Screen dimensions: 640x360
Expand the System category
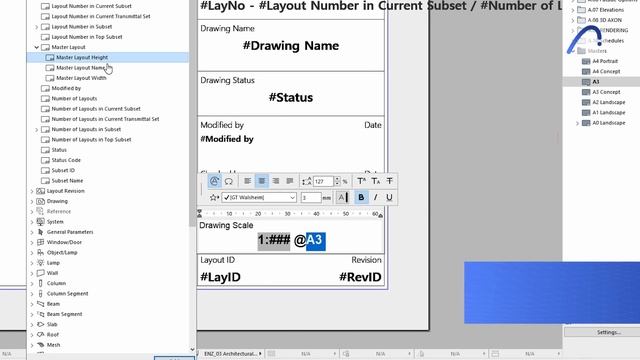(32, 222)
